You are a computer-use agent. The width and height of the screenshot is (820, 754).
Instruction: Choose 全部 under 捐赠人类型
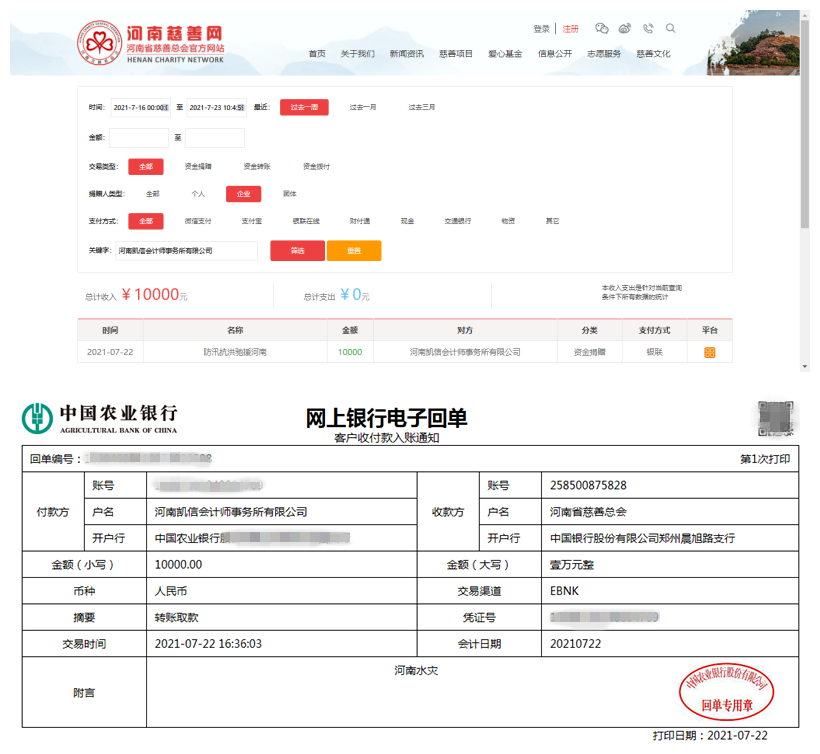tap(153, 194)
